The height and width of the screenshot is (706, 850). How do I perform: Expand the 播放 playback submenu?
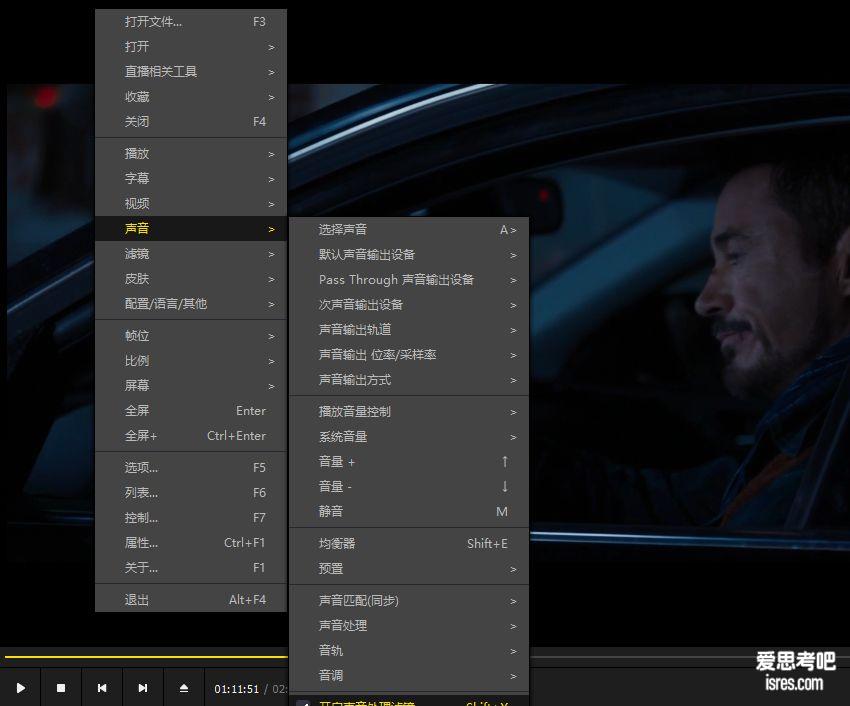pyautogui.click(x=191, y=153)
